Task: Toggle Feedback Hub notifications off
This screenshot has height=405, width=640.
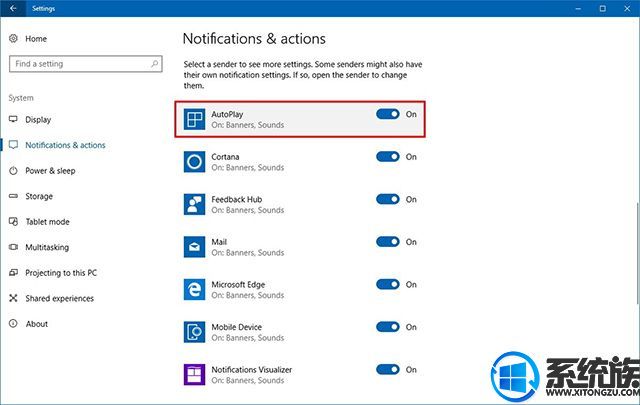Action: [x=388, y=199]
